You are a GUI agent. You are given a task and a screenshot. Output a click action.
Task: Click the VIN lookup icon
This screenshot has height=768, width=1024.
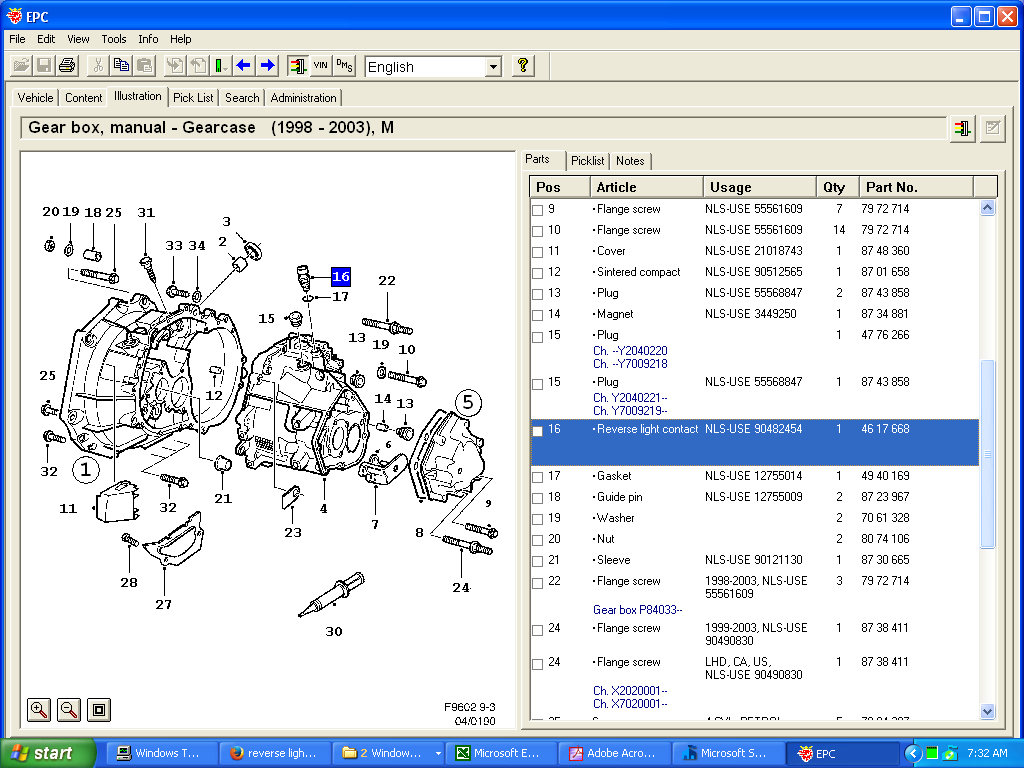click(x=321, y=64)
